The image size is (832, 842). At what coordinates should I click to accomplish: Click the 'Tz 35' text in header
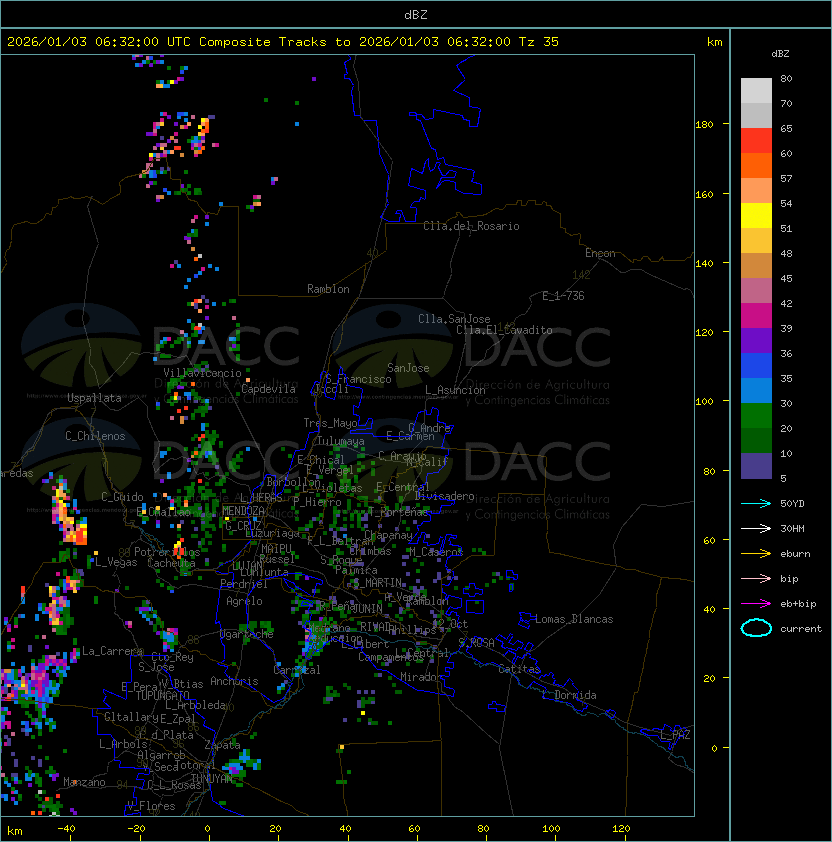click(x=539, y=42)
